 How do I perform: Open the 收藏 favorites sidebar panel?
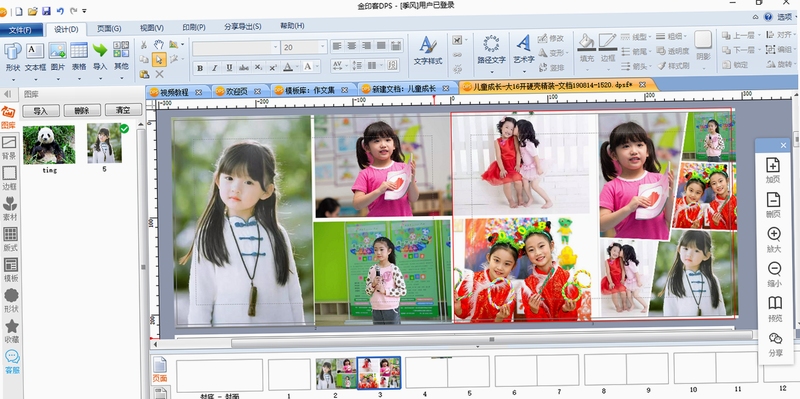click(12, 332)
